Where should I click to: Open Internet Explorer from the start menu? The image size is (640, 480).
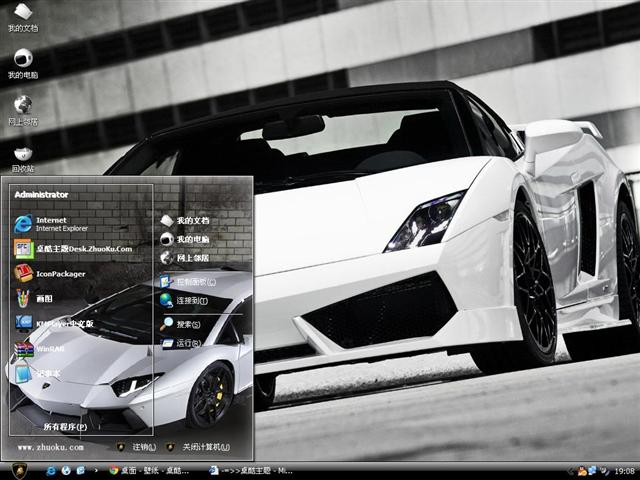[x=50, y=223]
